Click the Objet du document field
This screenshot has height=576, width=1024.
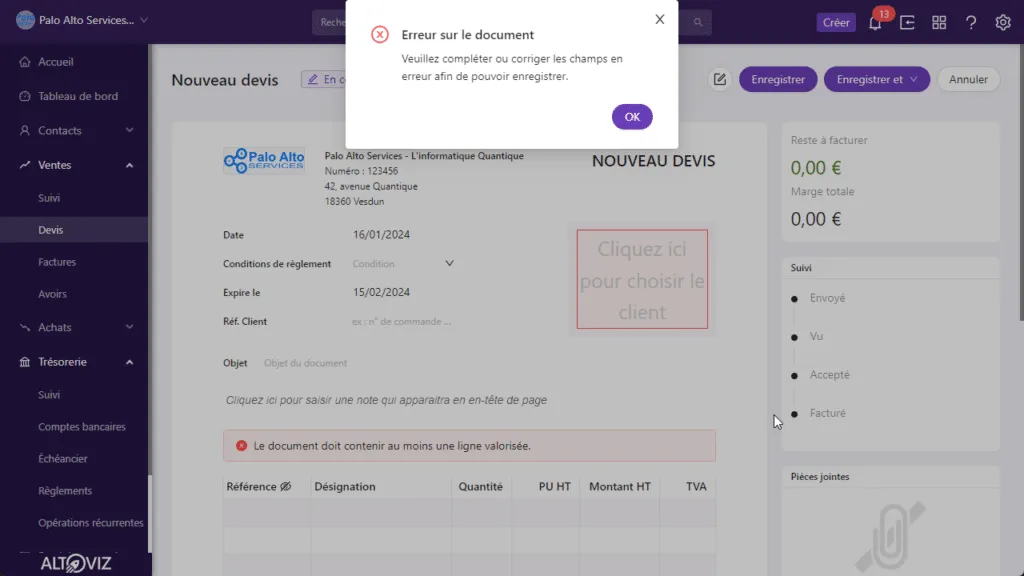click(x=305, y=363)
